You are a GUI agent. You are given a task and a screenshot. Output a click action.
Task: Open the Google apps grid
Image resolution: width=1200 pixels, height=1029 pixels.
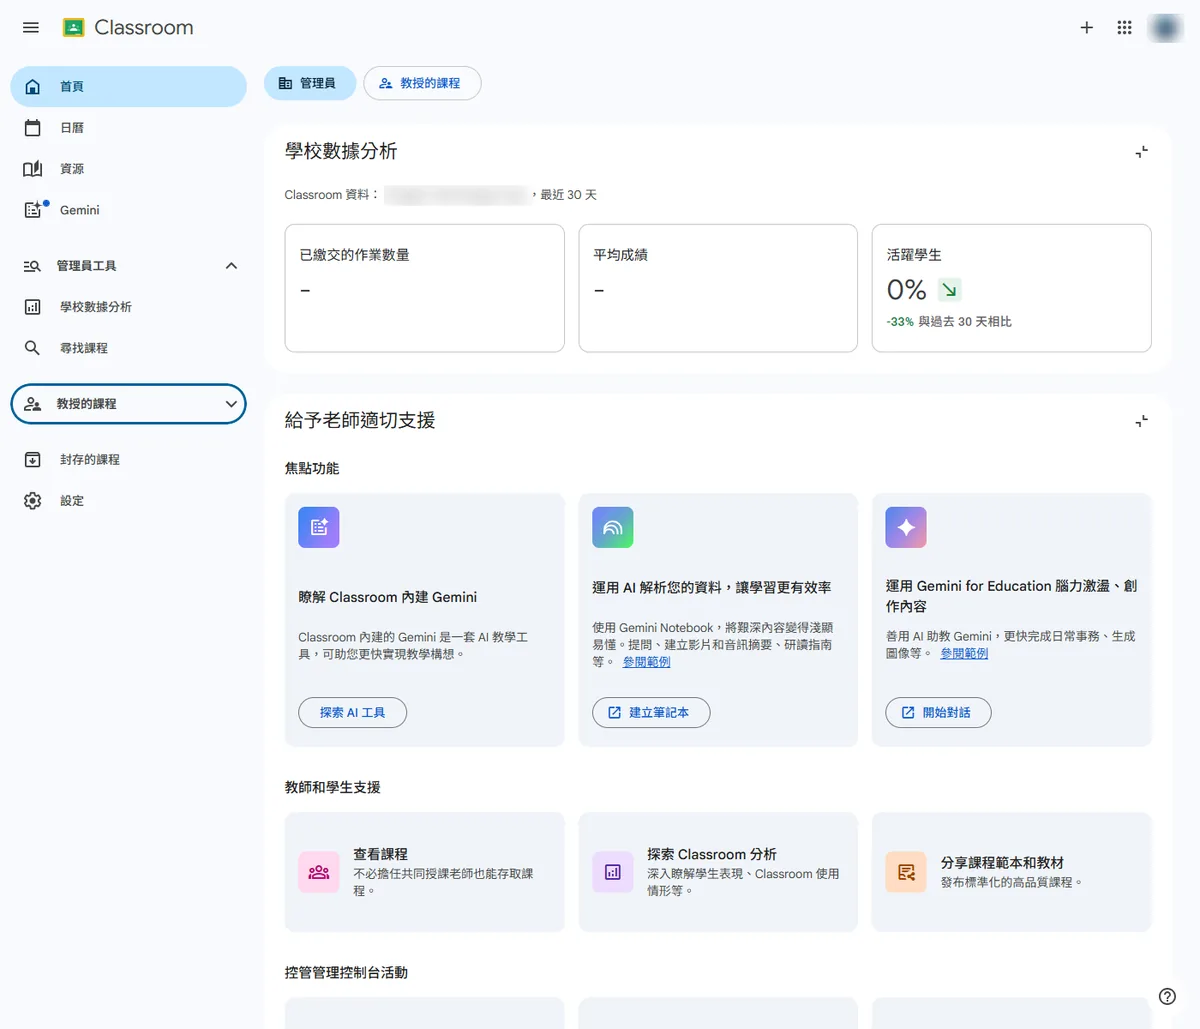(1125, 28)
